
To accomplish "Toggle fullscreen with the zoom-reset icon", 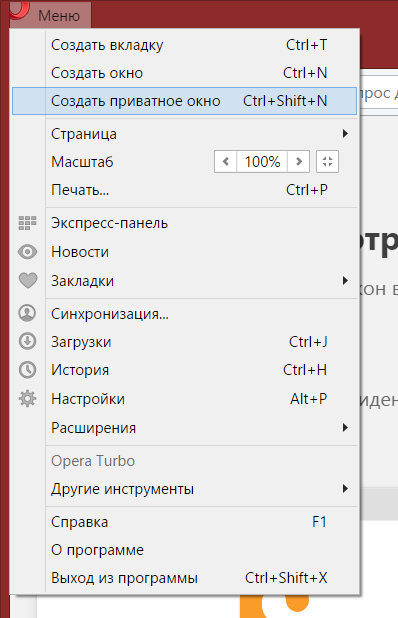I will click(x=327, y=162).
